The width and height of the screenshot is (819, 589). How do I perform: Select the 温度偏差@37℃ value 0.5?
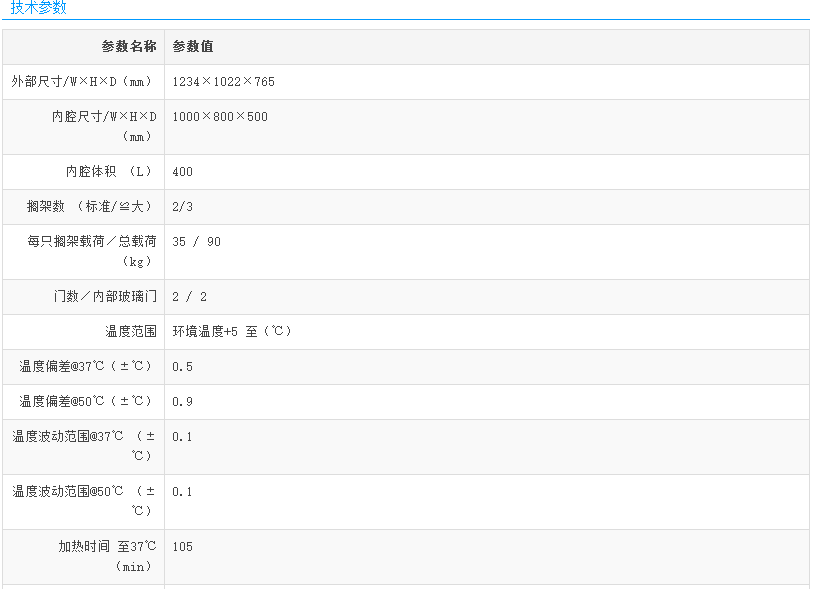pos(183,367)
